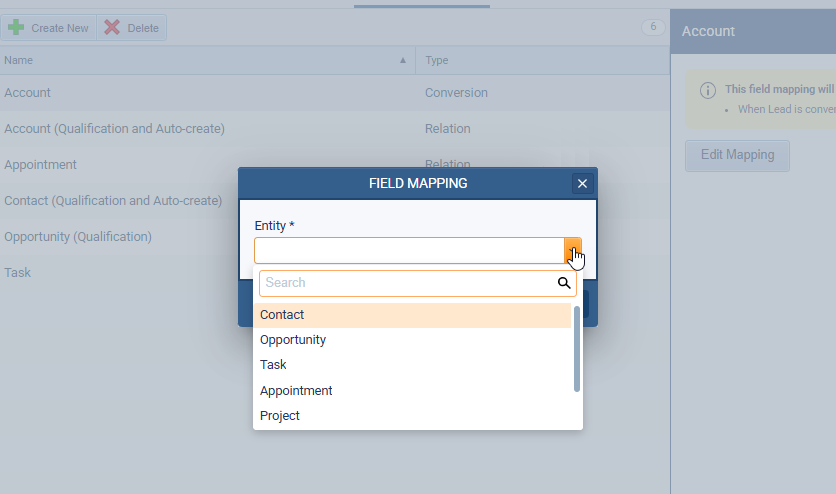
Task: Open Account (Qualification and Auto-create) row
Action: [114, 129]
